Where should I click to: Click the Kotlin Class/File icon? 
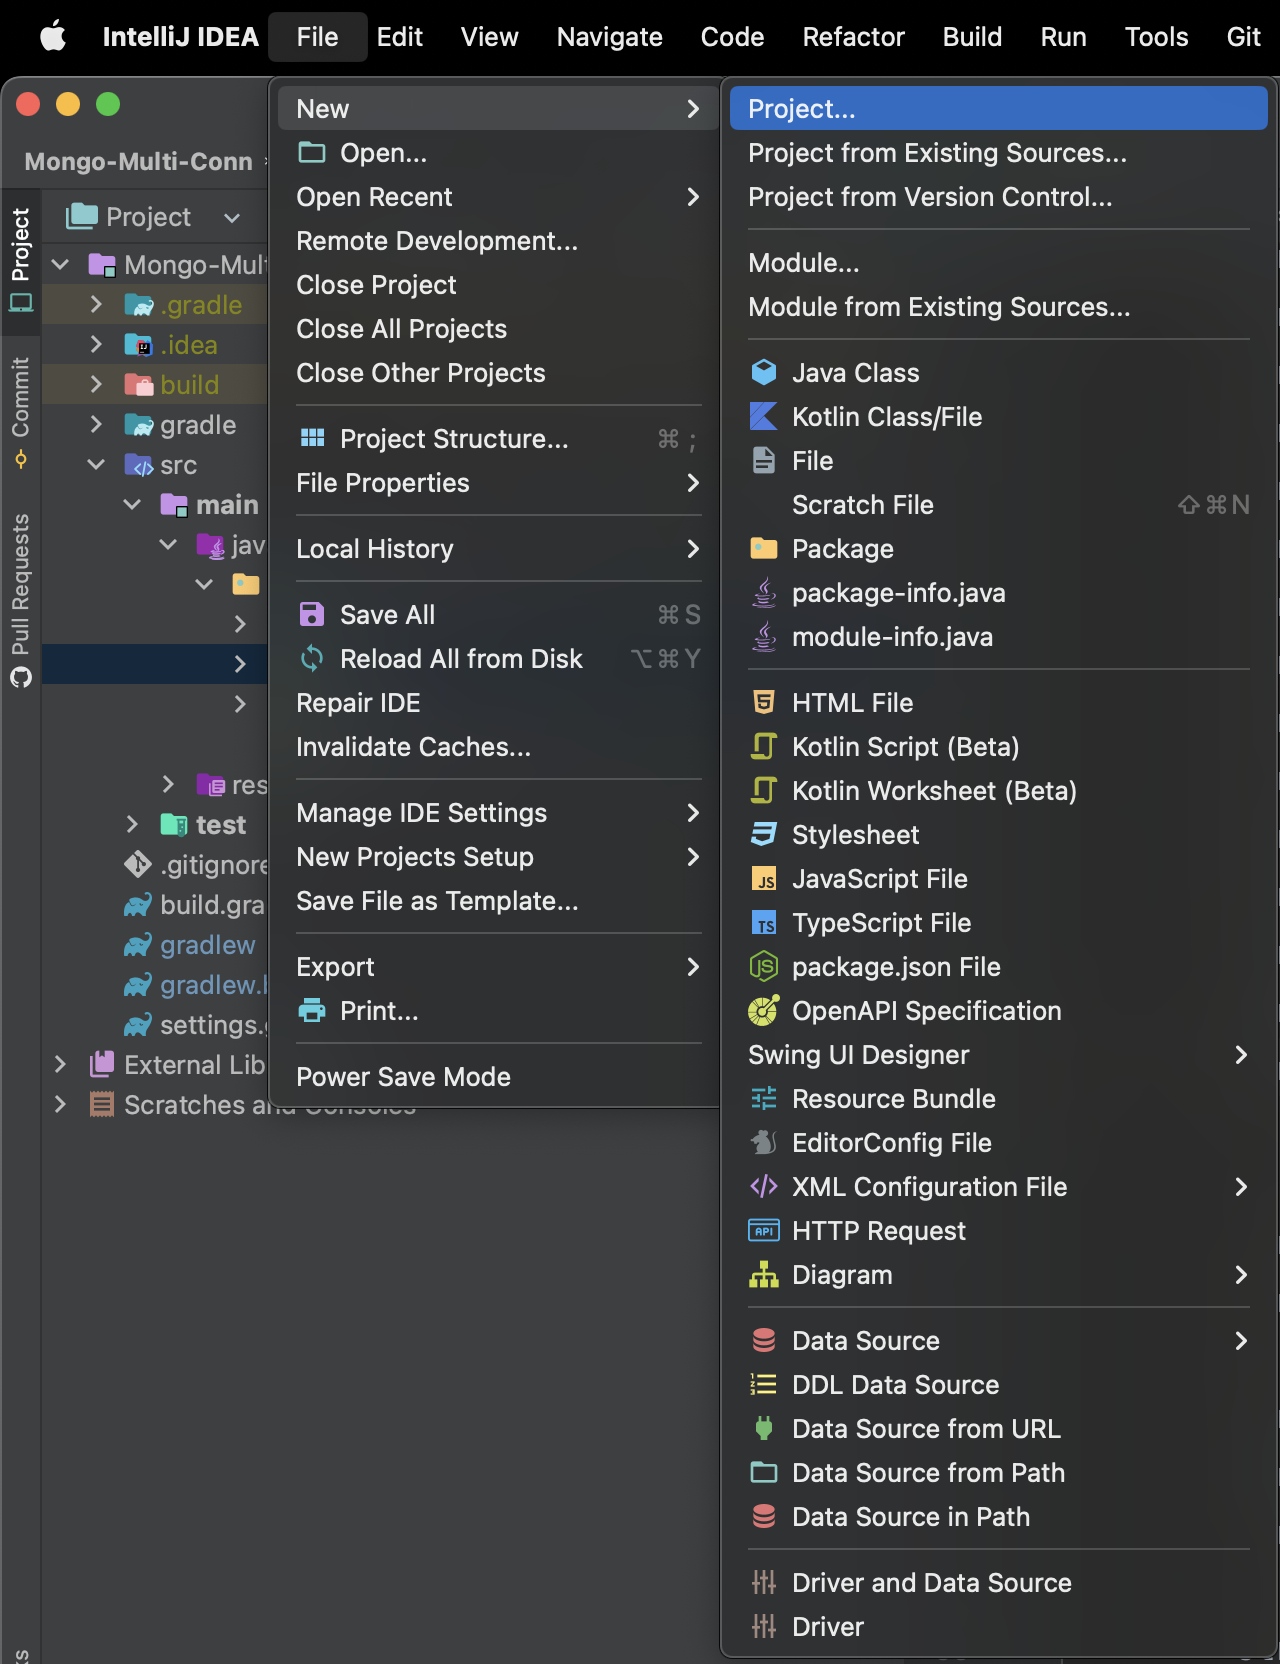coord(764,417)
